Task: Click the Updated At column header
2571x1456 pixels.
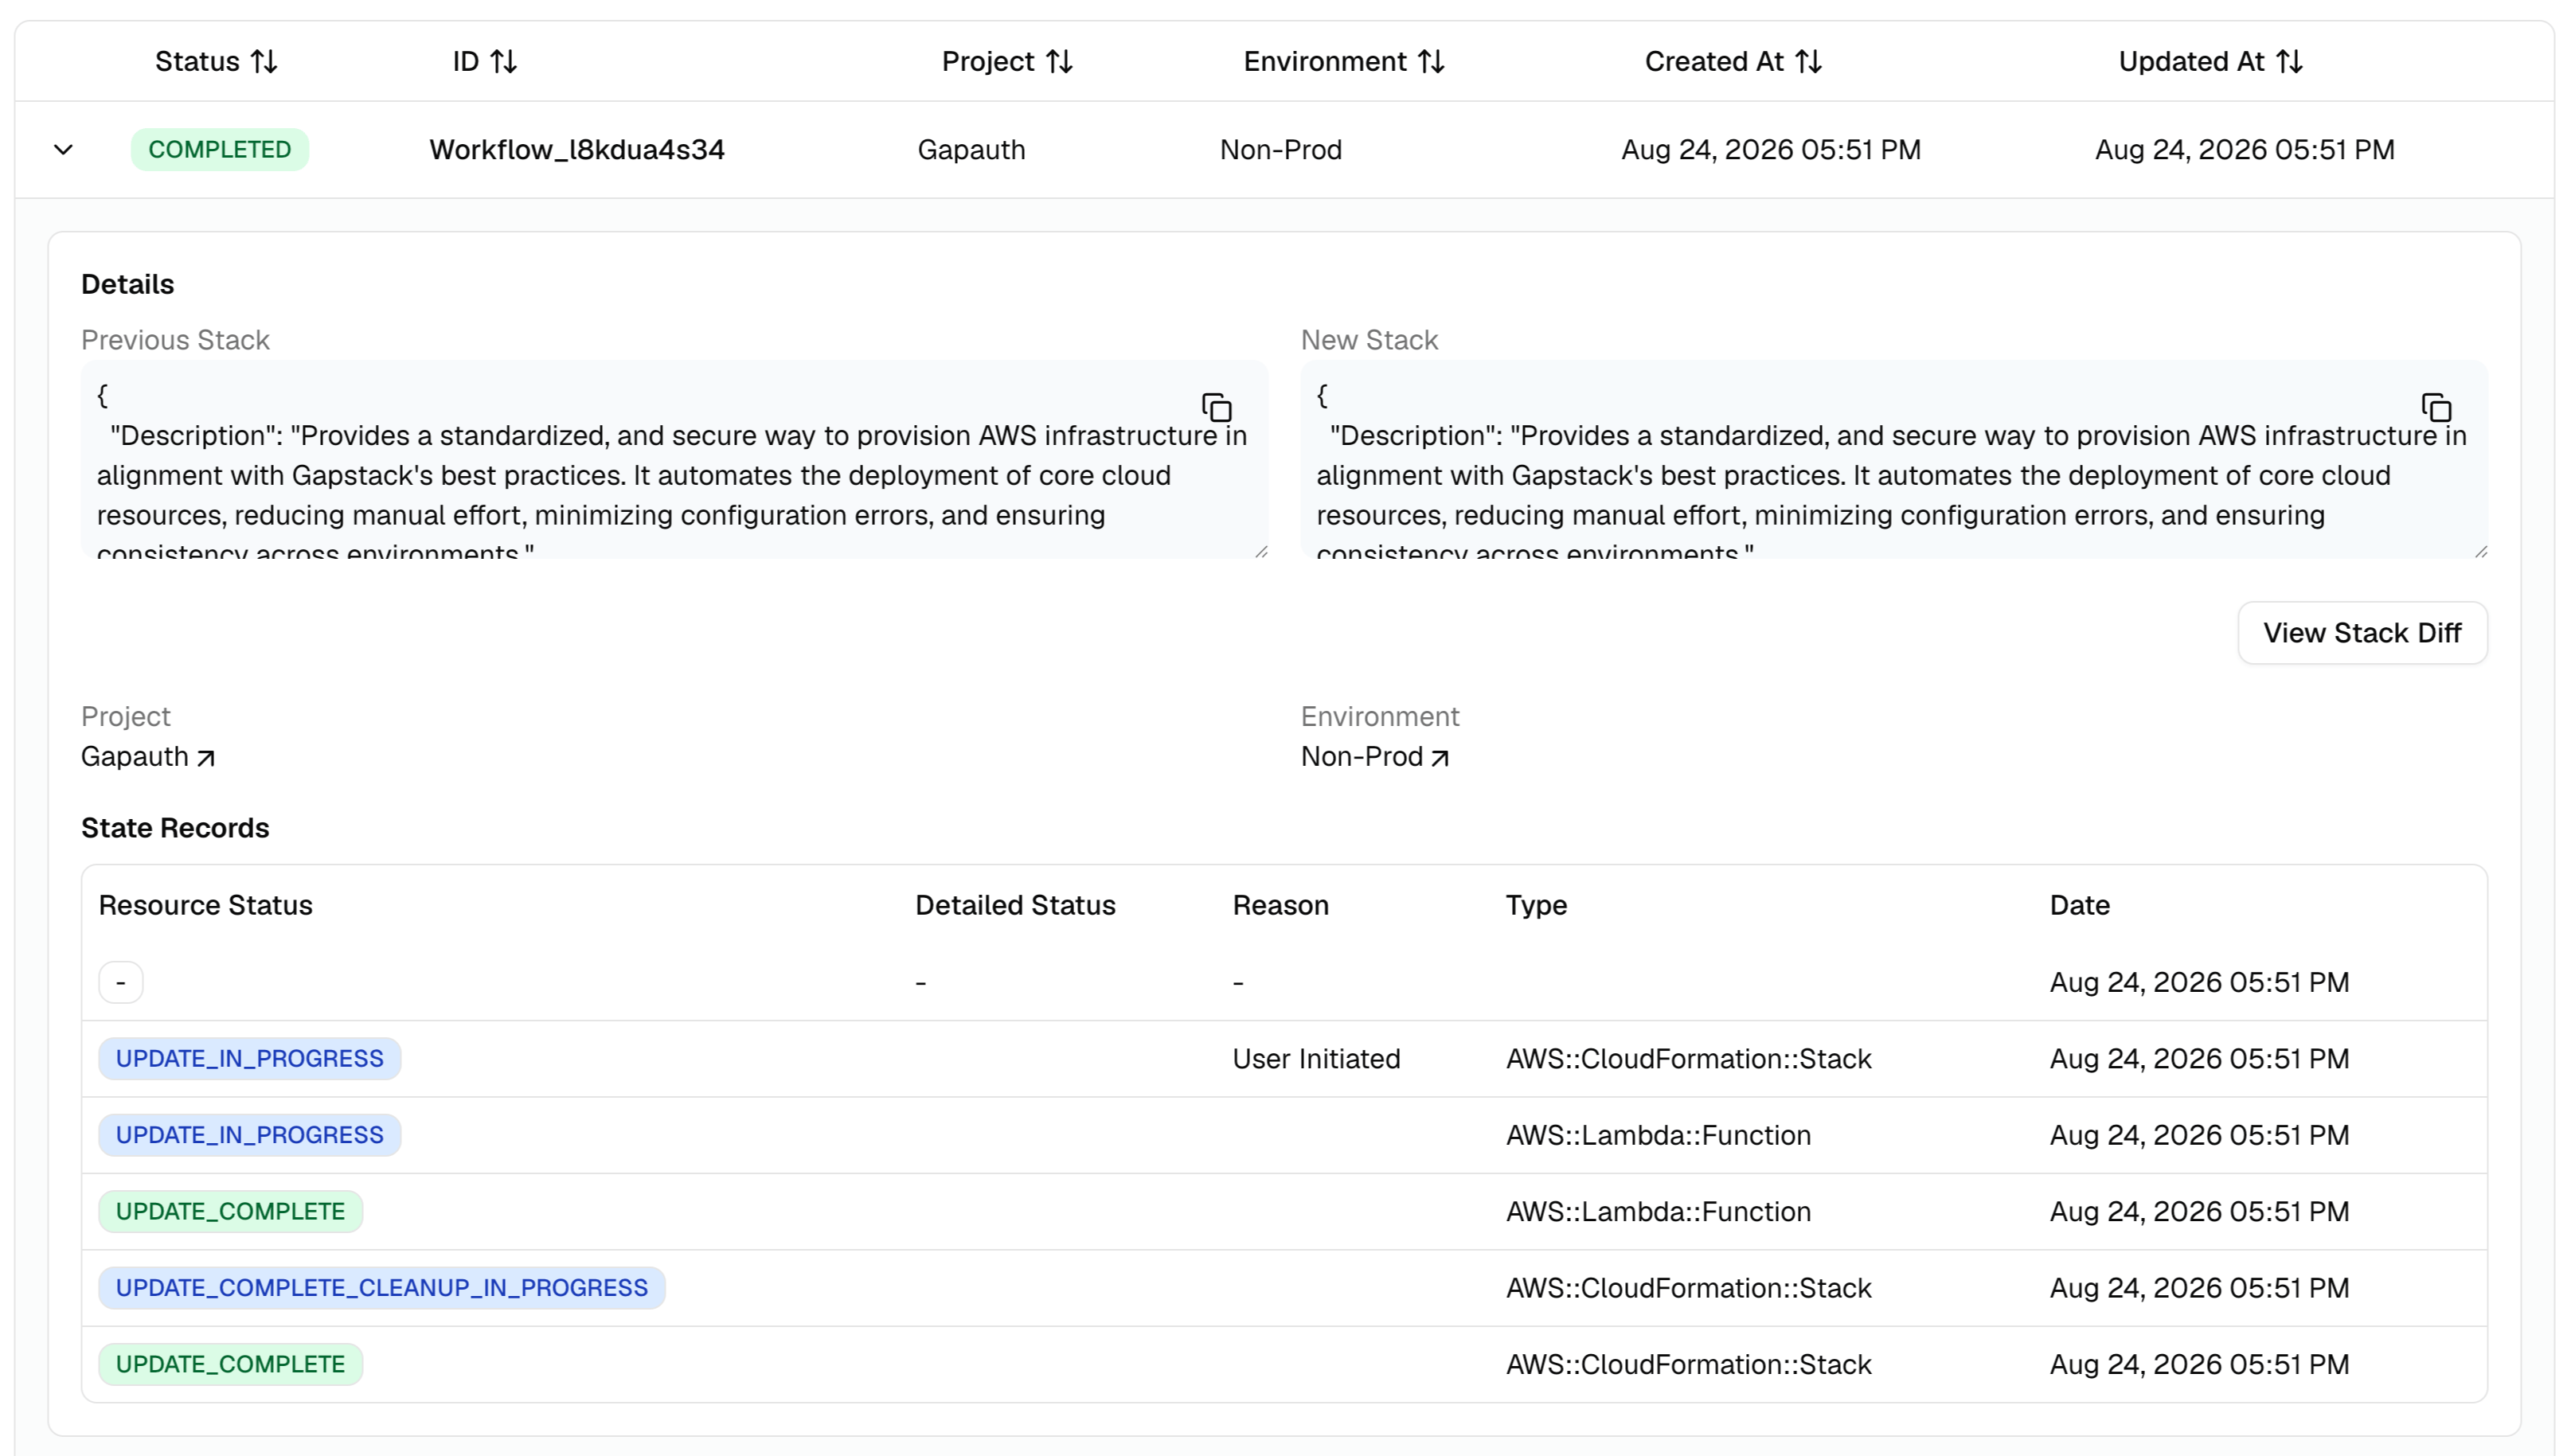Action: coord(2210,62)
